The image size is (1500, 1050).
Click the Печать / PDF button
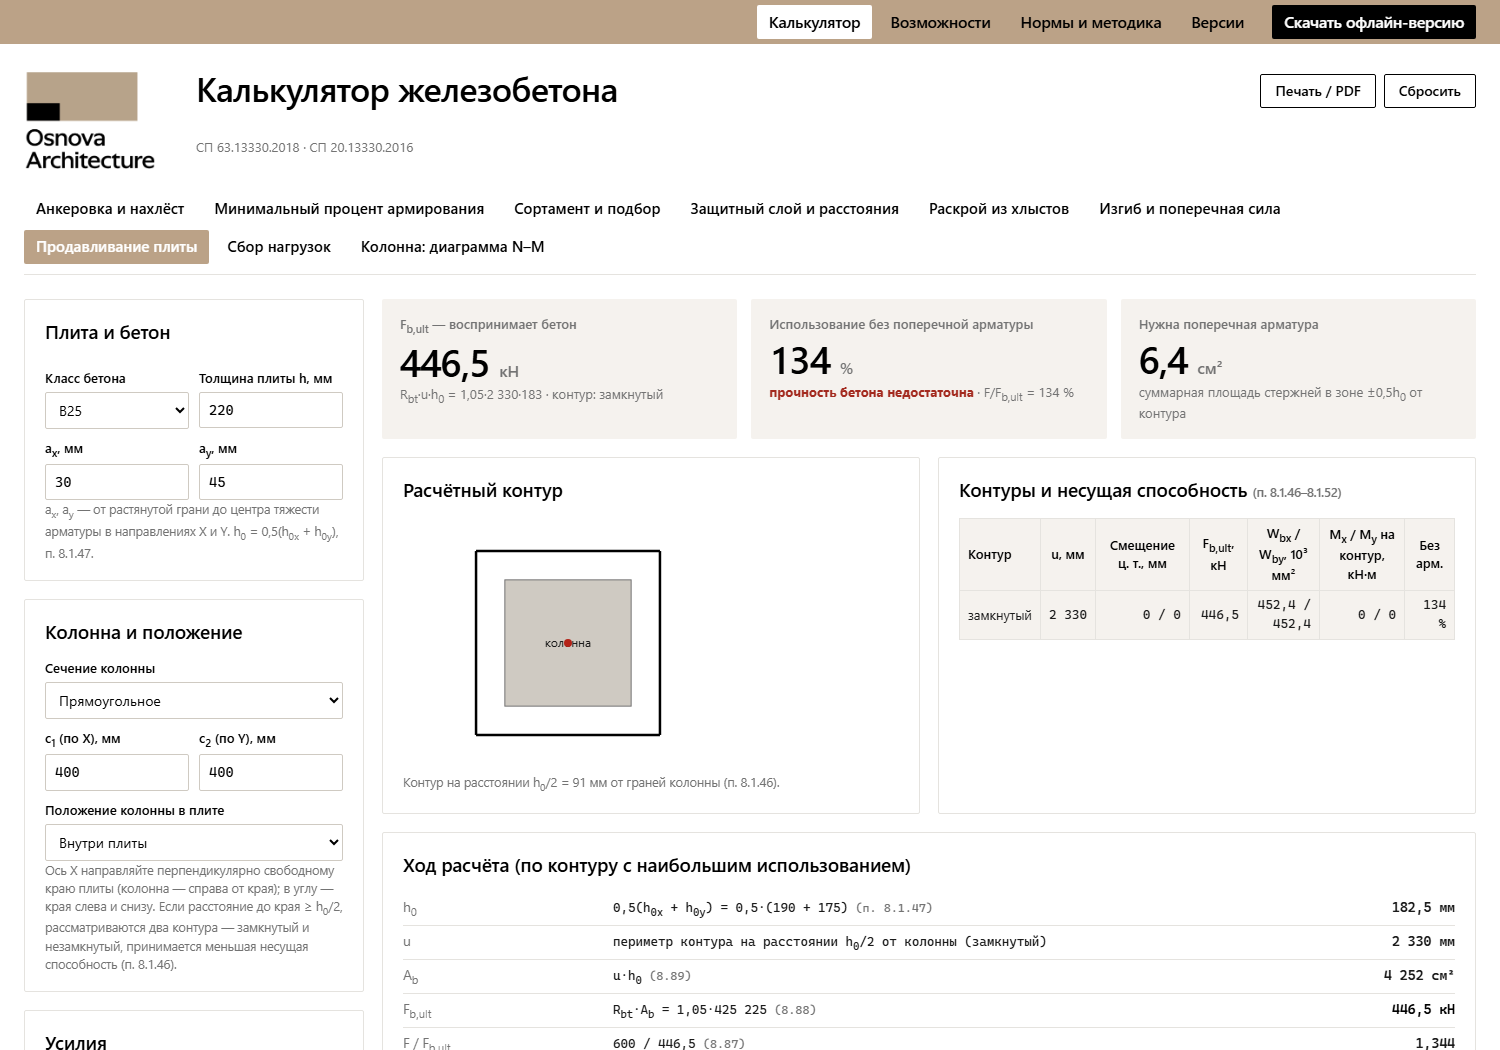click(1318, 91)
